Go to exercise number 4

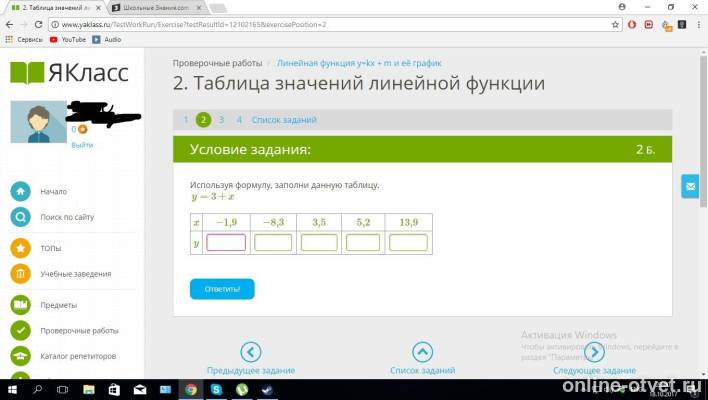coord(239,120)
